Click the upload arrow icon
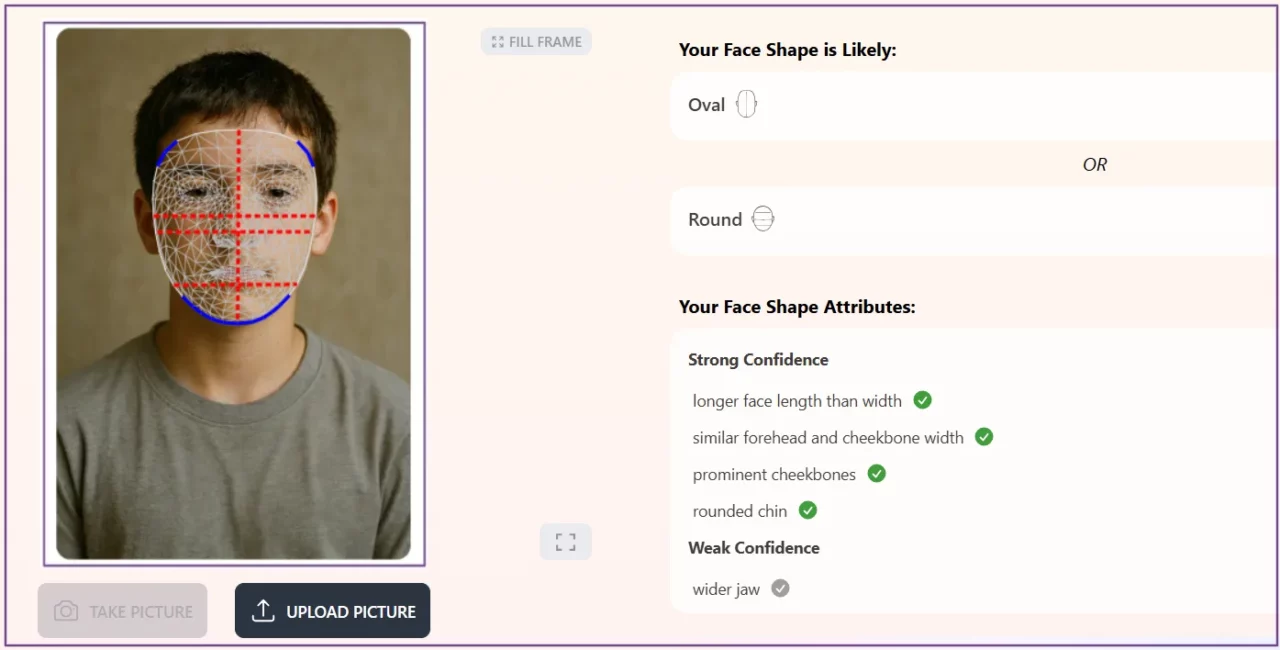 click(263, 611)
